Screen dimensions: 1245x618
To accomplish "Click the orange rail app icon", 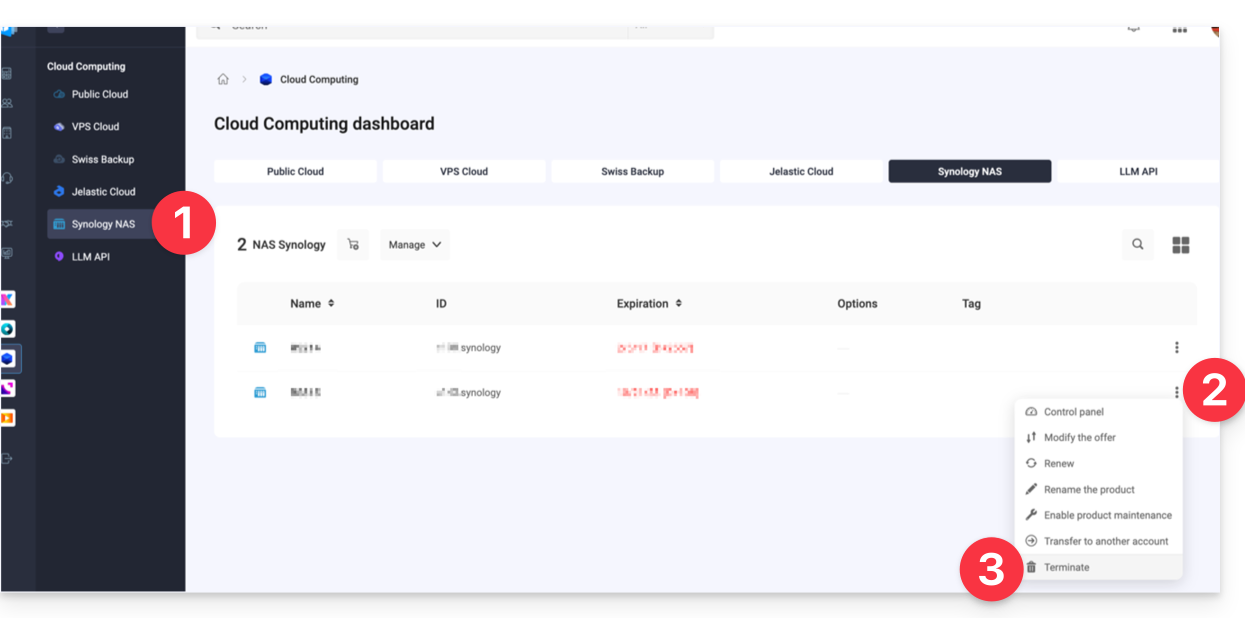I will 8,417.
